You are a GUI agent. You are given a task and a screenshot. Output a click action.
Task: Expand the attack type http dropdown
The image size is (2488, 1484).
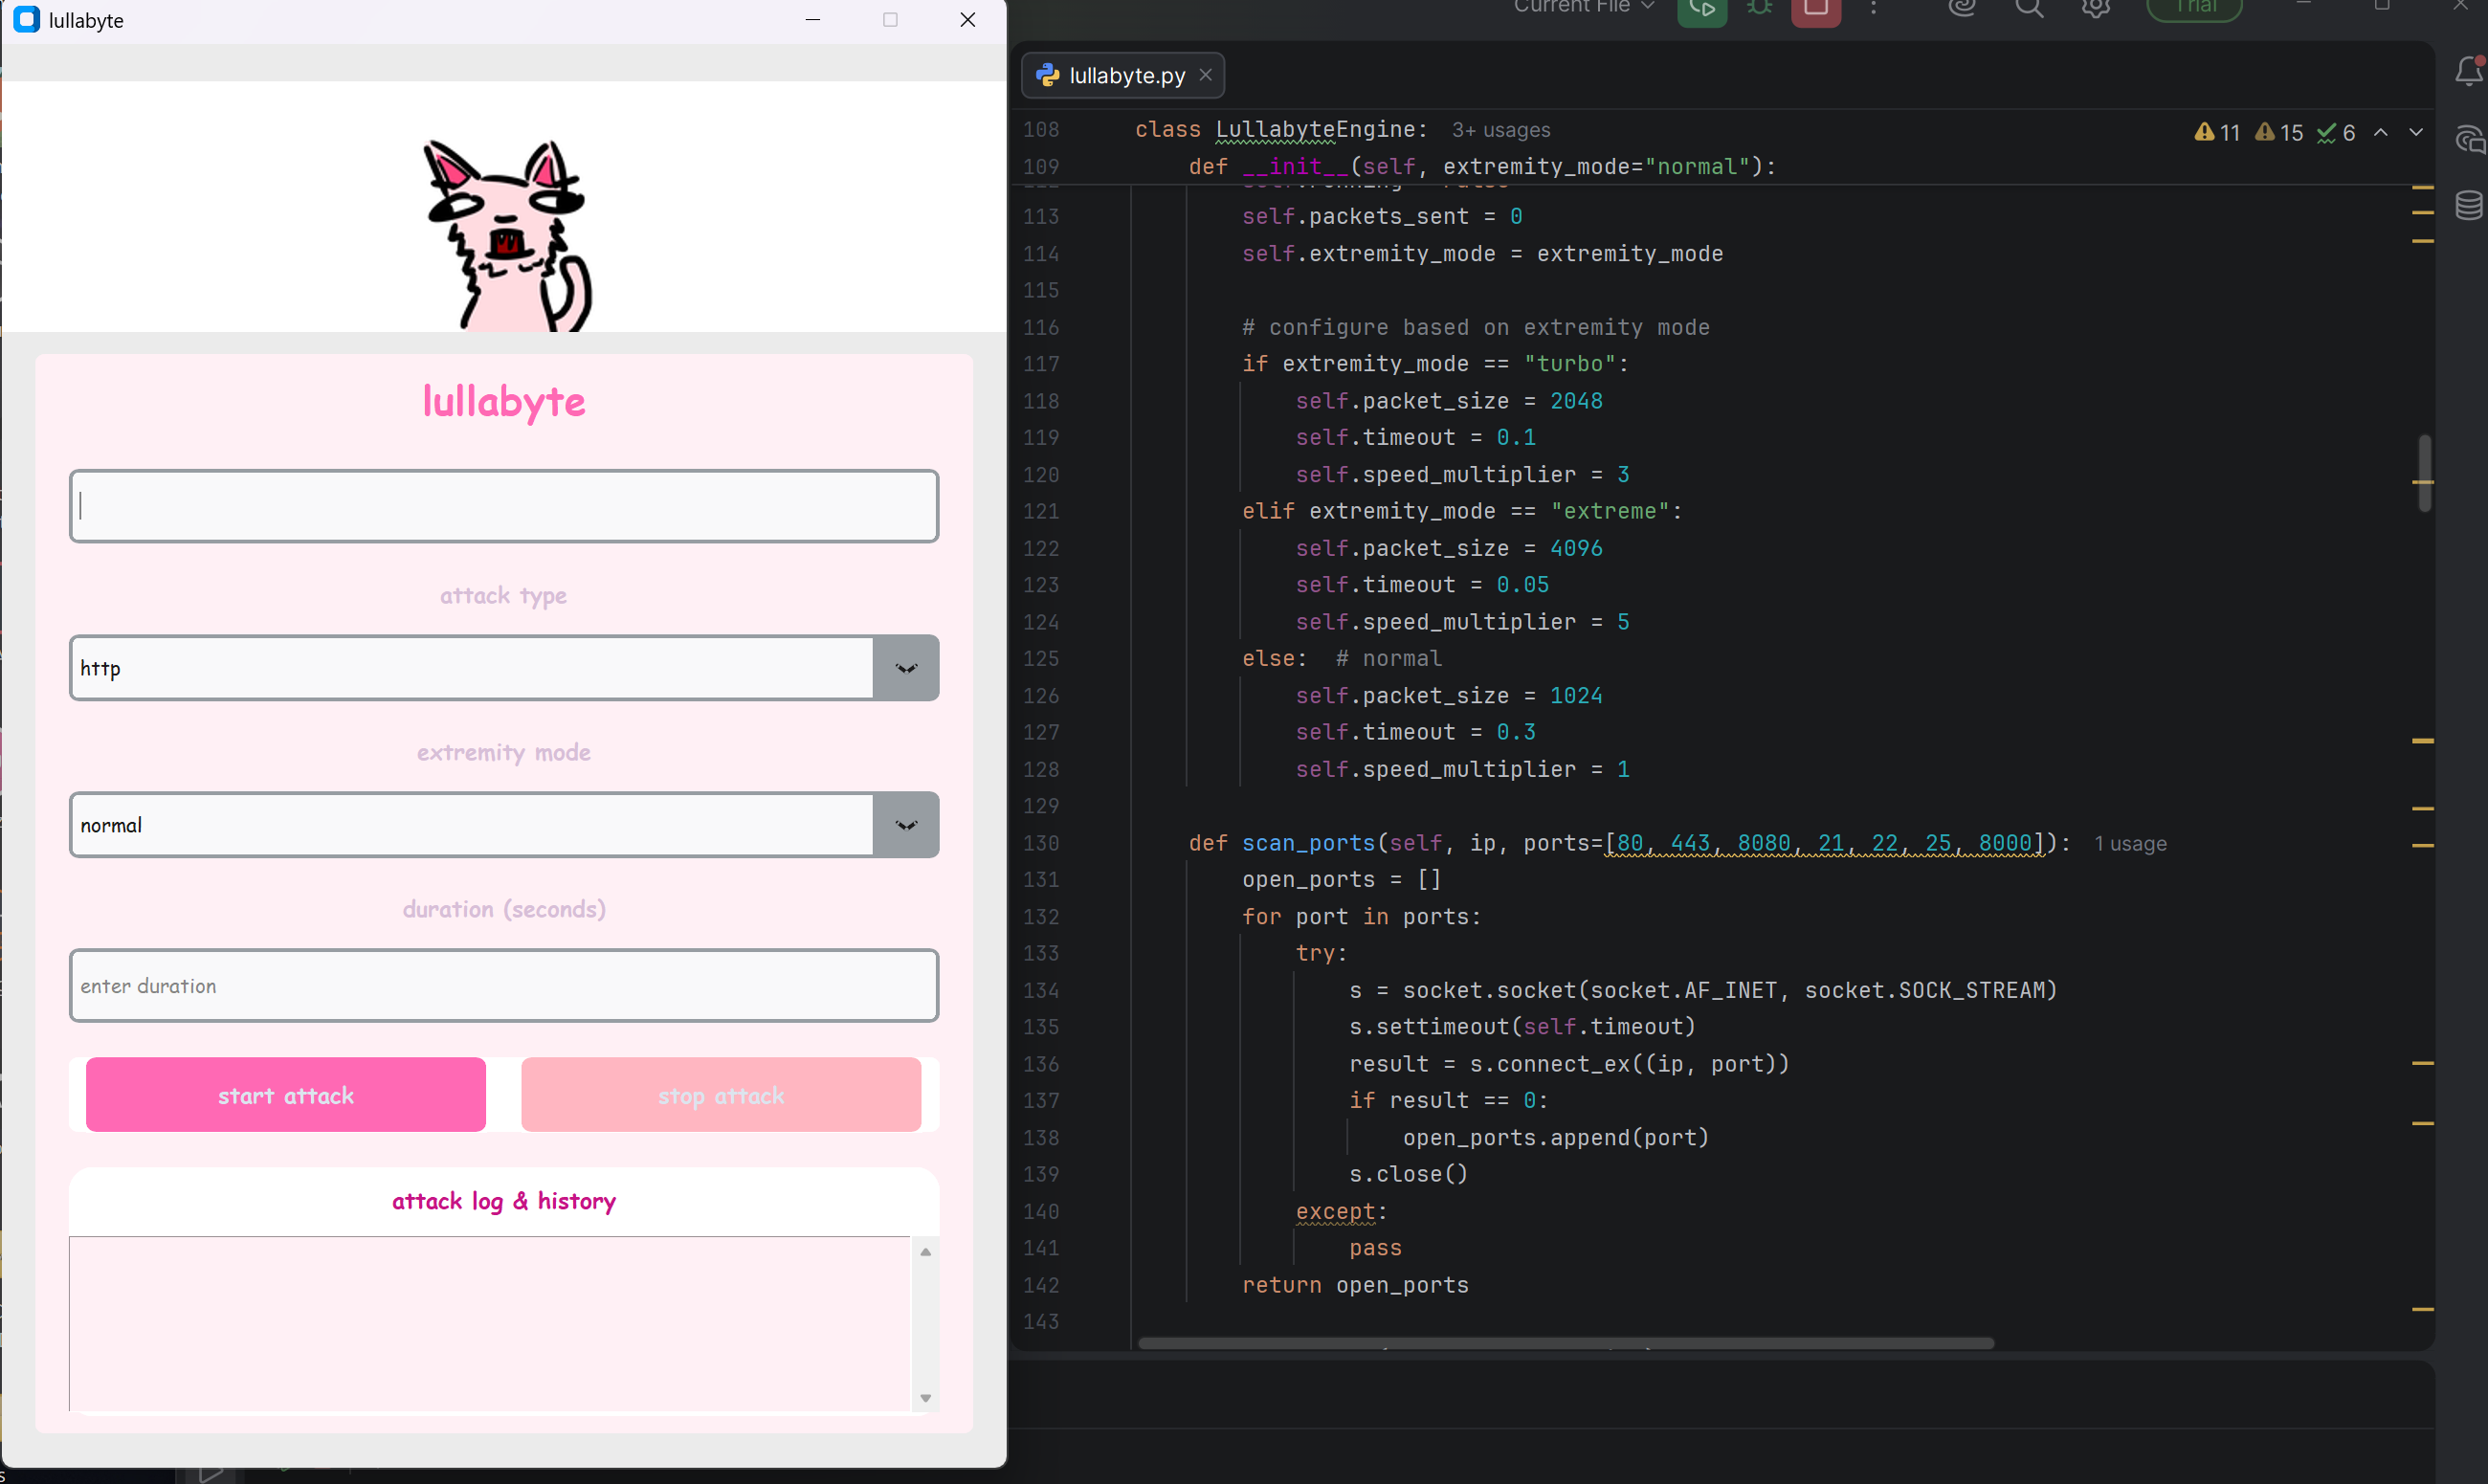pyautogui.click(x=905, y=668)
